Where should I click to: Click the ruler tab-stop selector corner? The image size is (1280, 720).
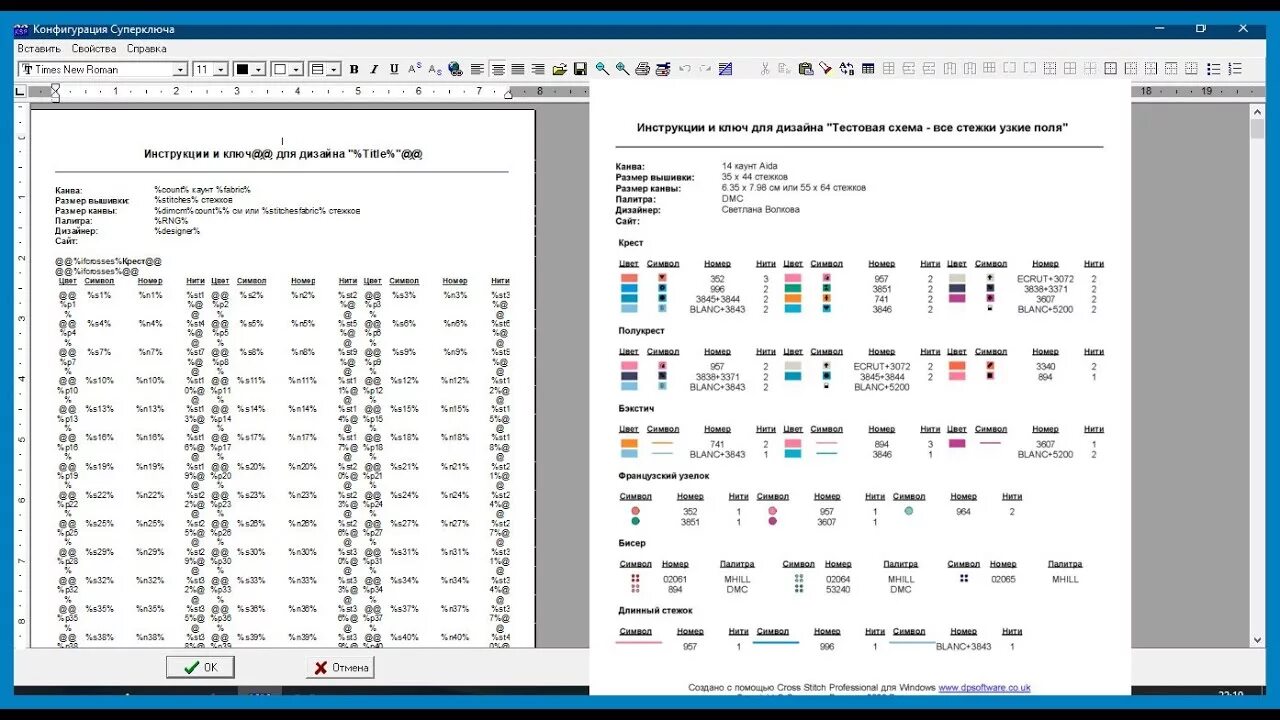coord(20,91)
